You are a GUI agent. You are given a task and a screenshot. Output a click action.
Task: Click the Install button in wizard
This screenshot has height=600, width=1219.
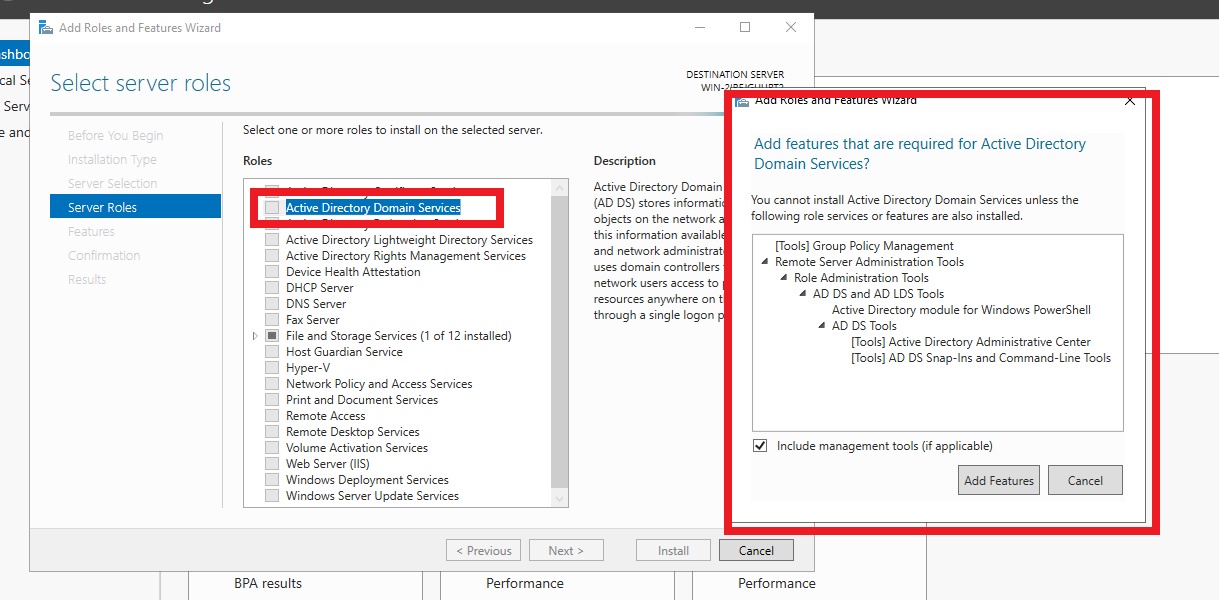tap(673, 550)
